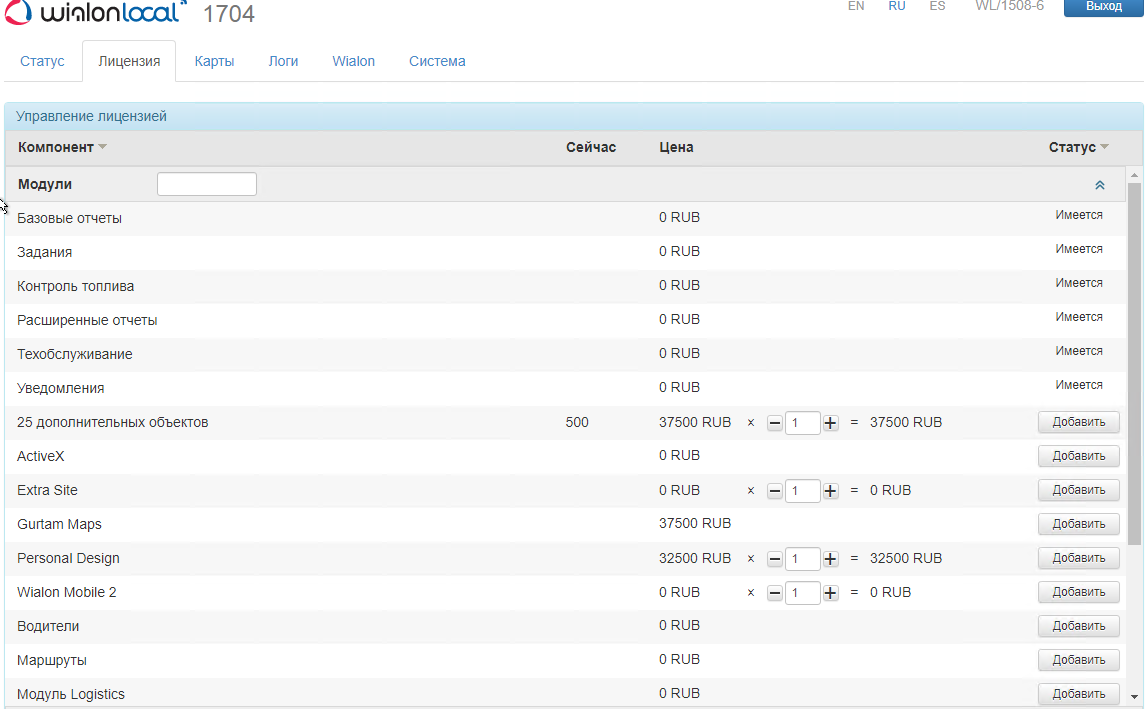Decrease Extra Site quantity with minus
Screen dimensions: 1145x709
click(775, 491)
